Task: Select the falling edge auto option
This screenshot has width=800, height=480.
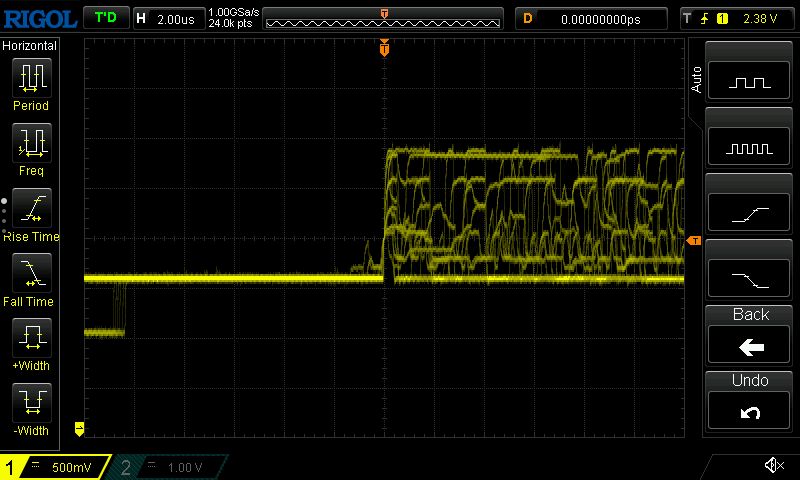Action: 750,277
